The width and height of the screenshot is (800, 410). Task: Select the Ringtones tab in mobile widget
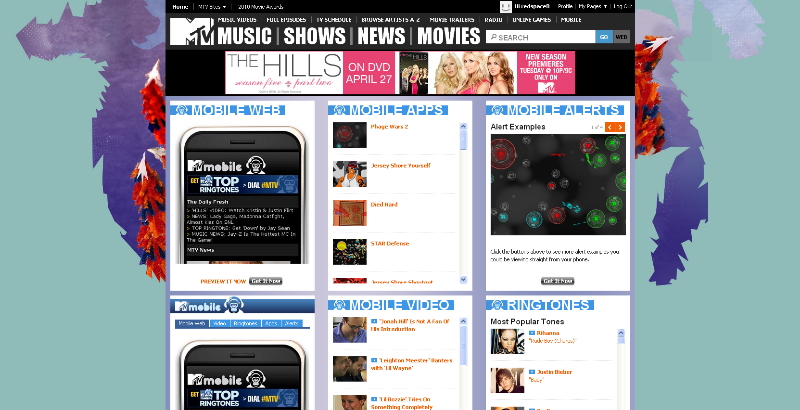pos(246,324)
